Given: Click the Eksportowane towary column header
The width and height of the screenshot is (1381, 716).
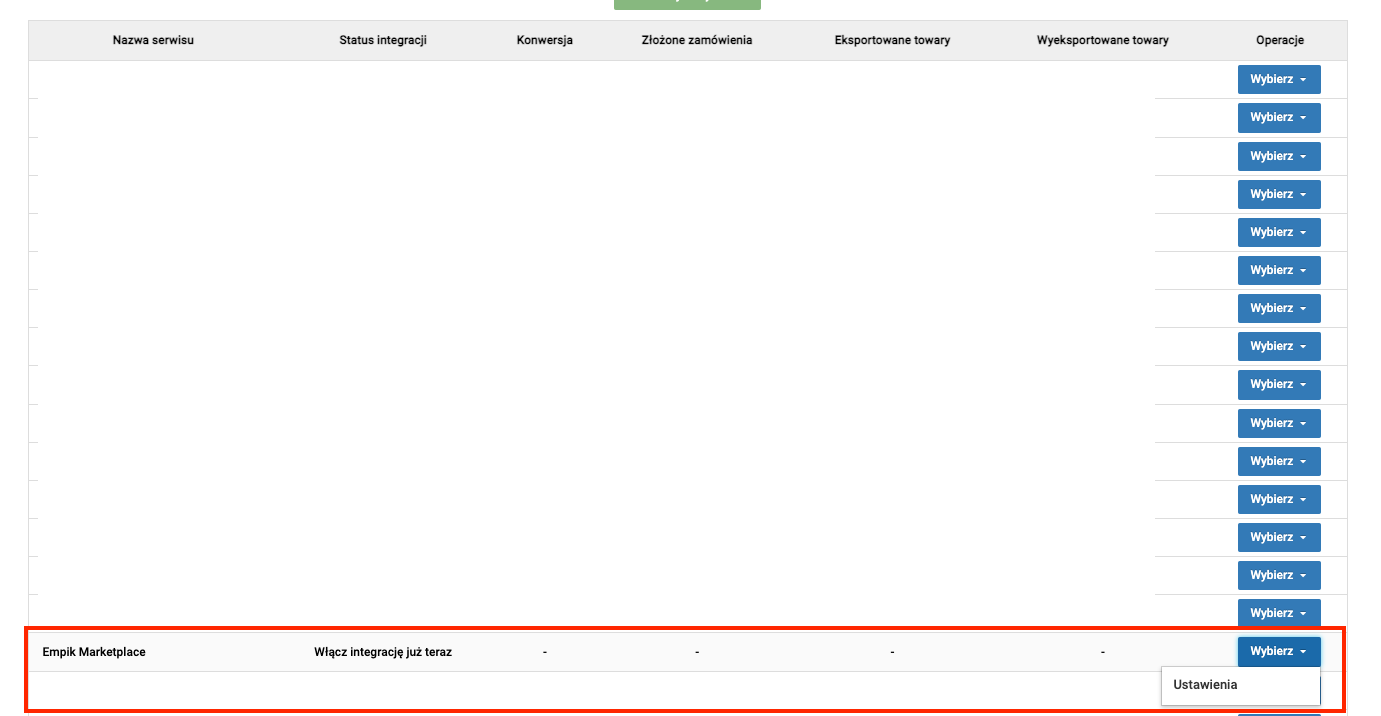Looking at the screenshot, I should pyautogui.click(x=892, y=40).
